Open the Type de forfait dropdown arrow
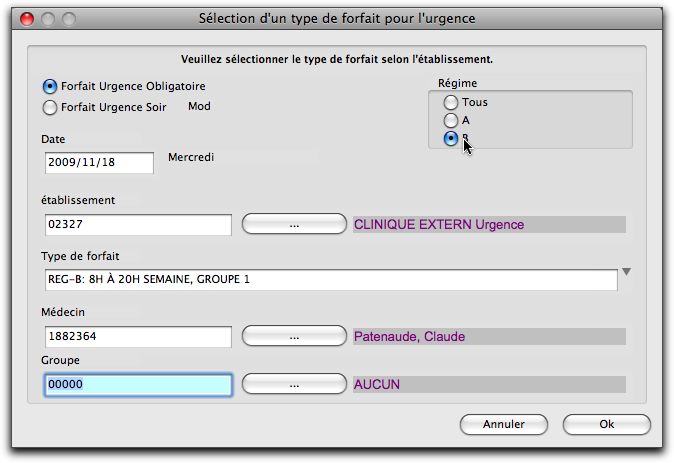The width and height of the screenshot is (674, 463). click(x=627, y=272)
